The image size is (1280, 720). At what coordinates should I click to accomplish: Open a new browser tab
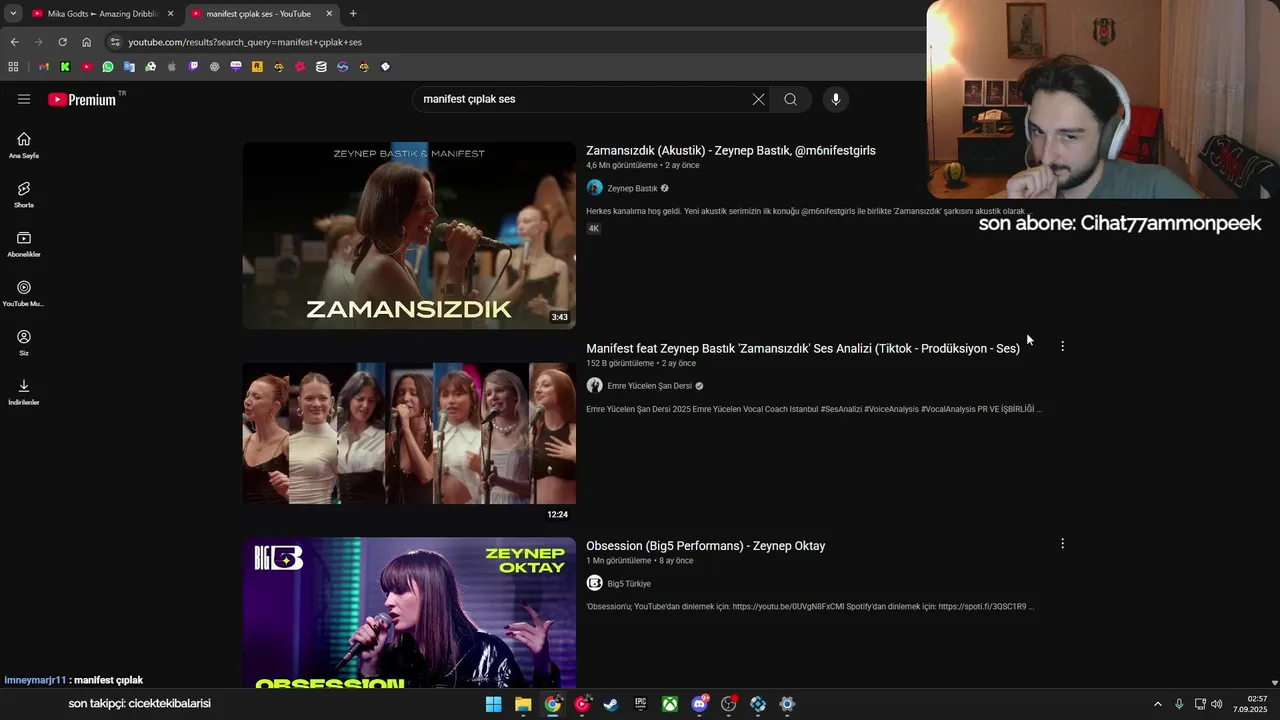click(x=353, y=13)
